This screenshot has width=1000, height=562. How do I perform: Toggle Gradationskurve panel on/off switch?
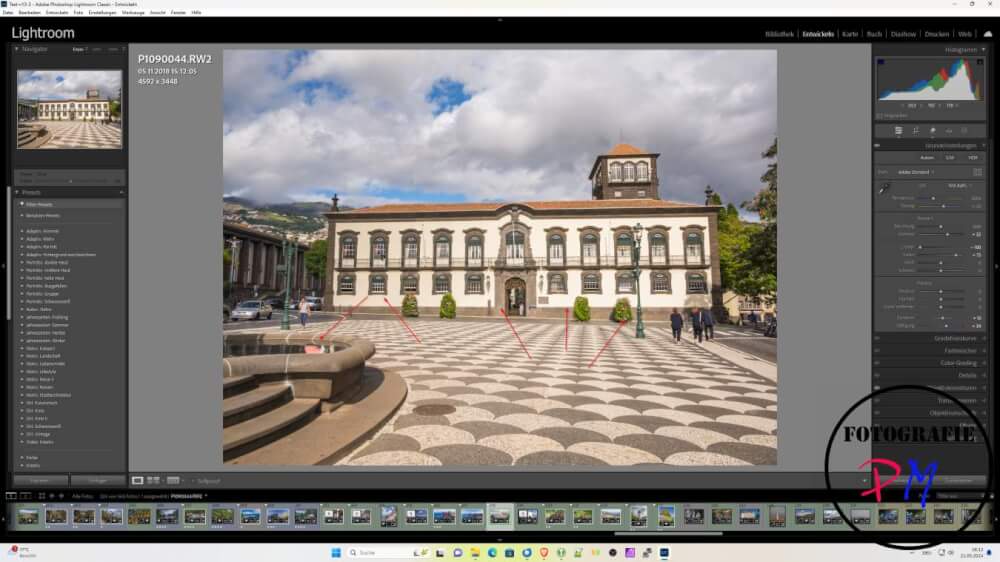(x=878, y=338)
